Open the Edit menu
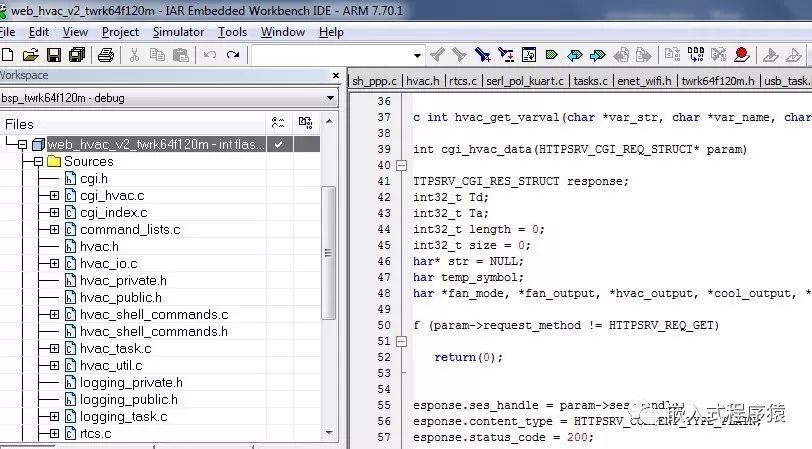This screenshot has height=449, width=812. point(39,32)
